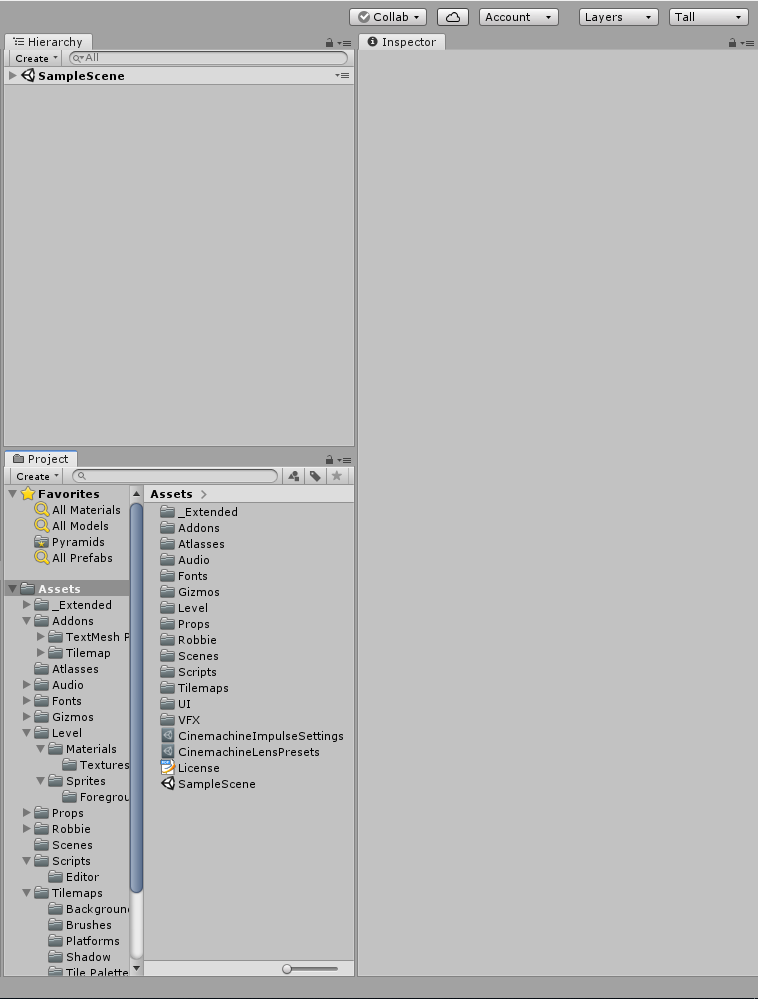This screenshot has height=999, width=758.
Task: Open SampleScene context menu in Hierarchy
Action: pos(342,75)
